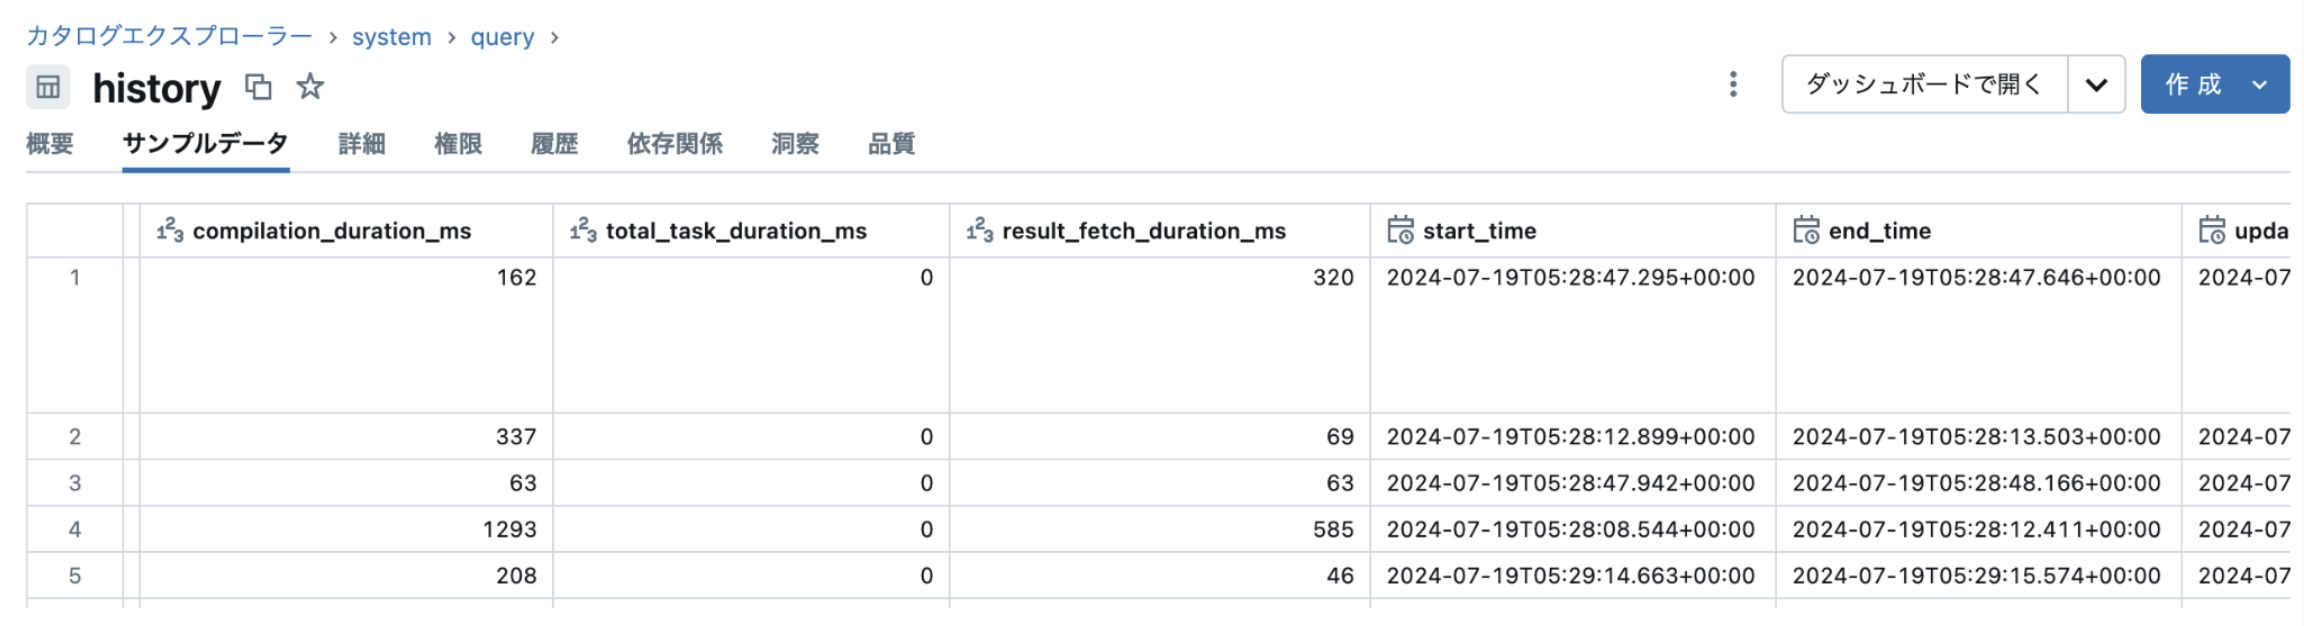The height and width of the screenshot is (626, 2304).
Task: Switch to the 概要 tab
Action: click(x=50, y=144)
